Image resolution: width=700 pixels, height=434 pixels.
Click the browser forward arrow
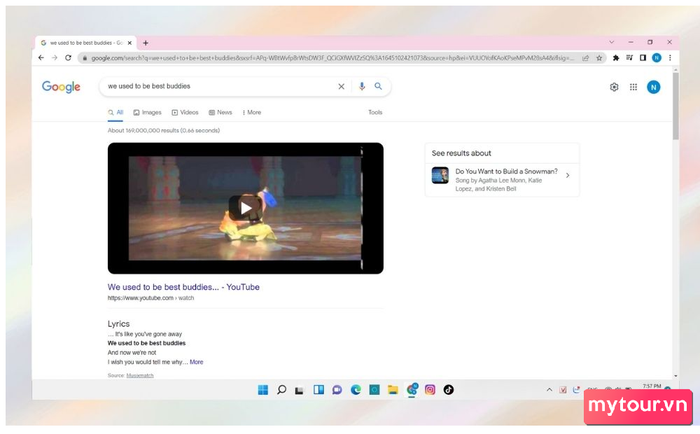click(x=54, y=58)
